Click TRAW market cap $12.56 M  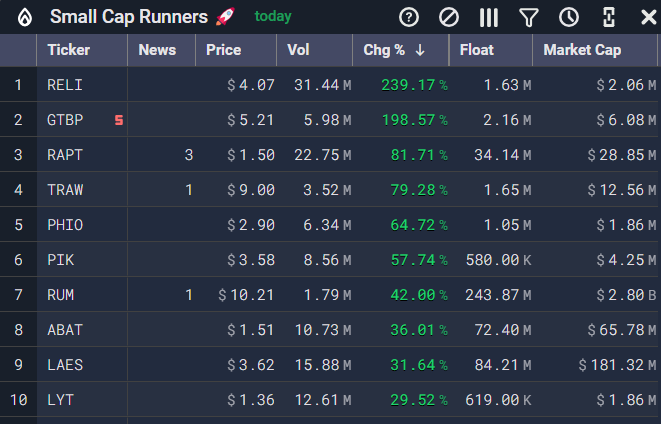pos(622,190)
